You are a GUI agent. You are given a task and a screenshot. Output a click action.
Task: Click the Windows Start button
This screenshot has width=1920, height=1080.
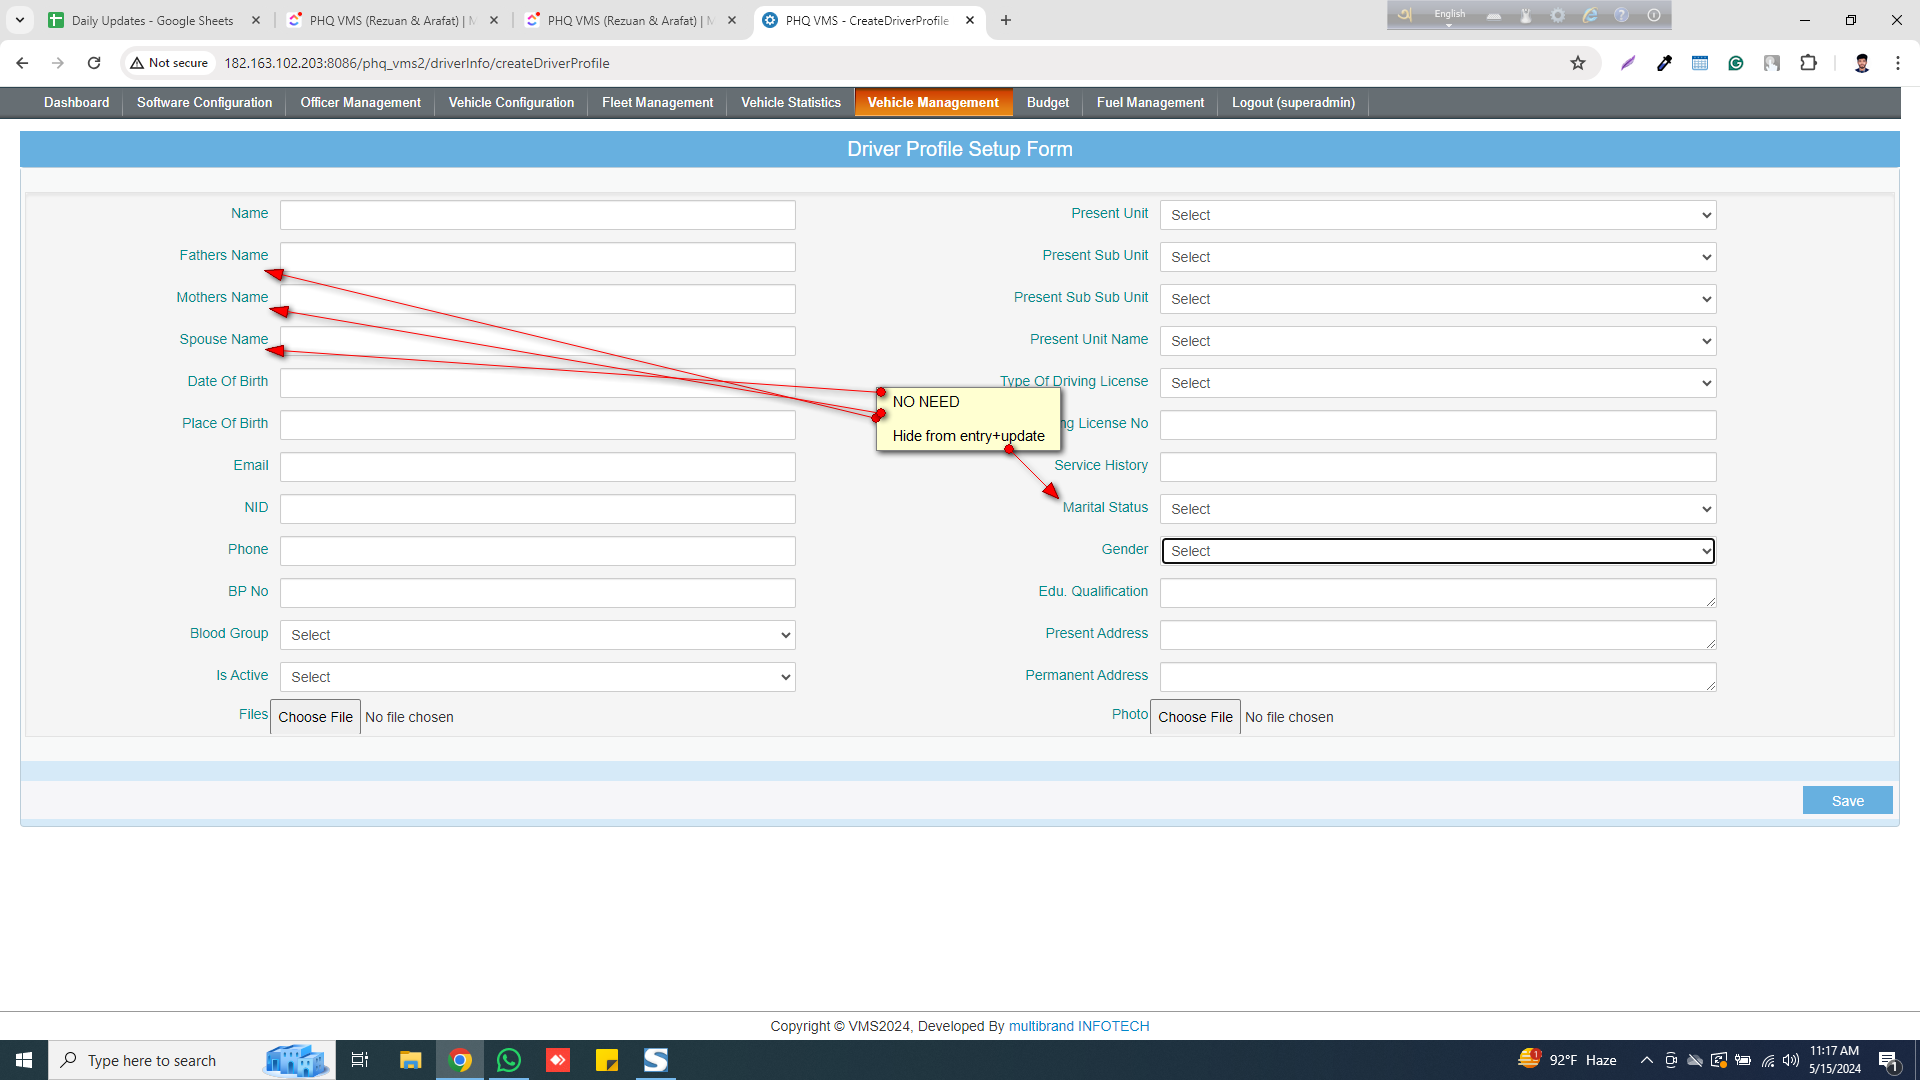pos(24,1060)
